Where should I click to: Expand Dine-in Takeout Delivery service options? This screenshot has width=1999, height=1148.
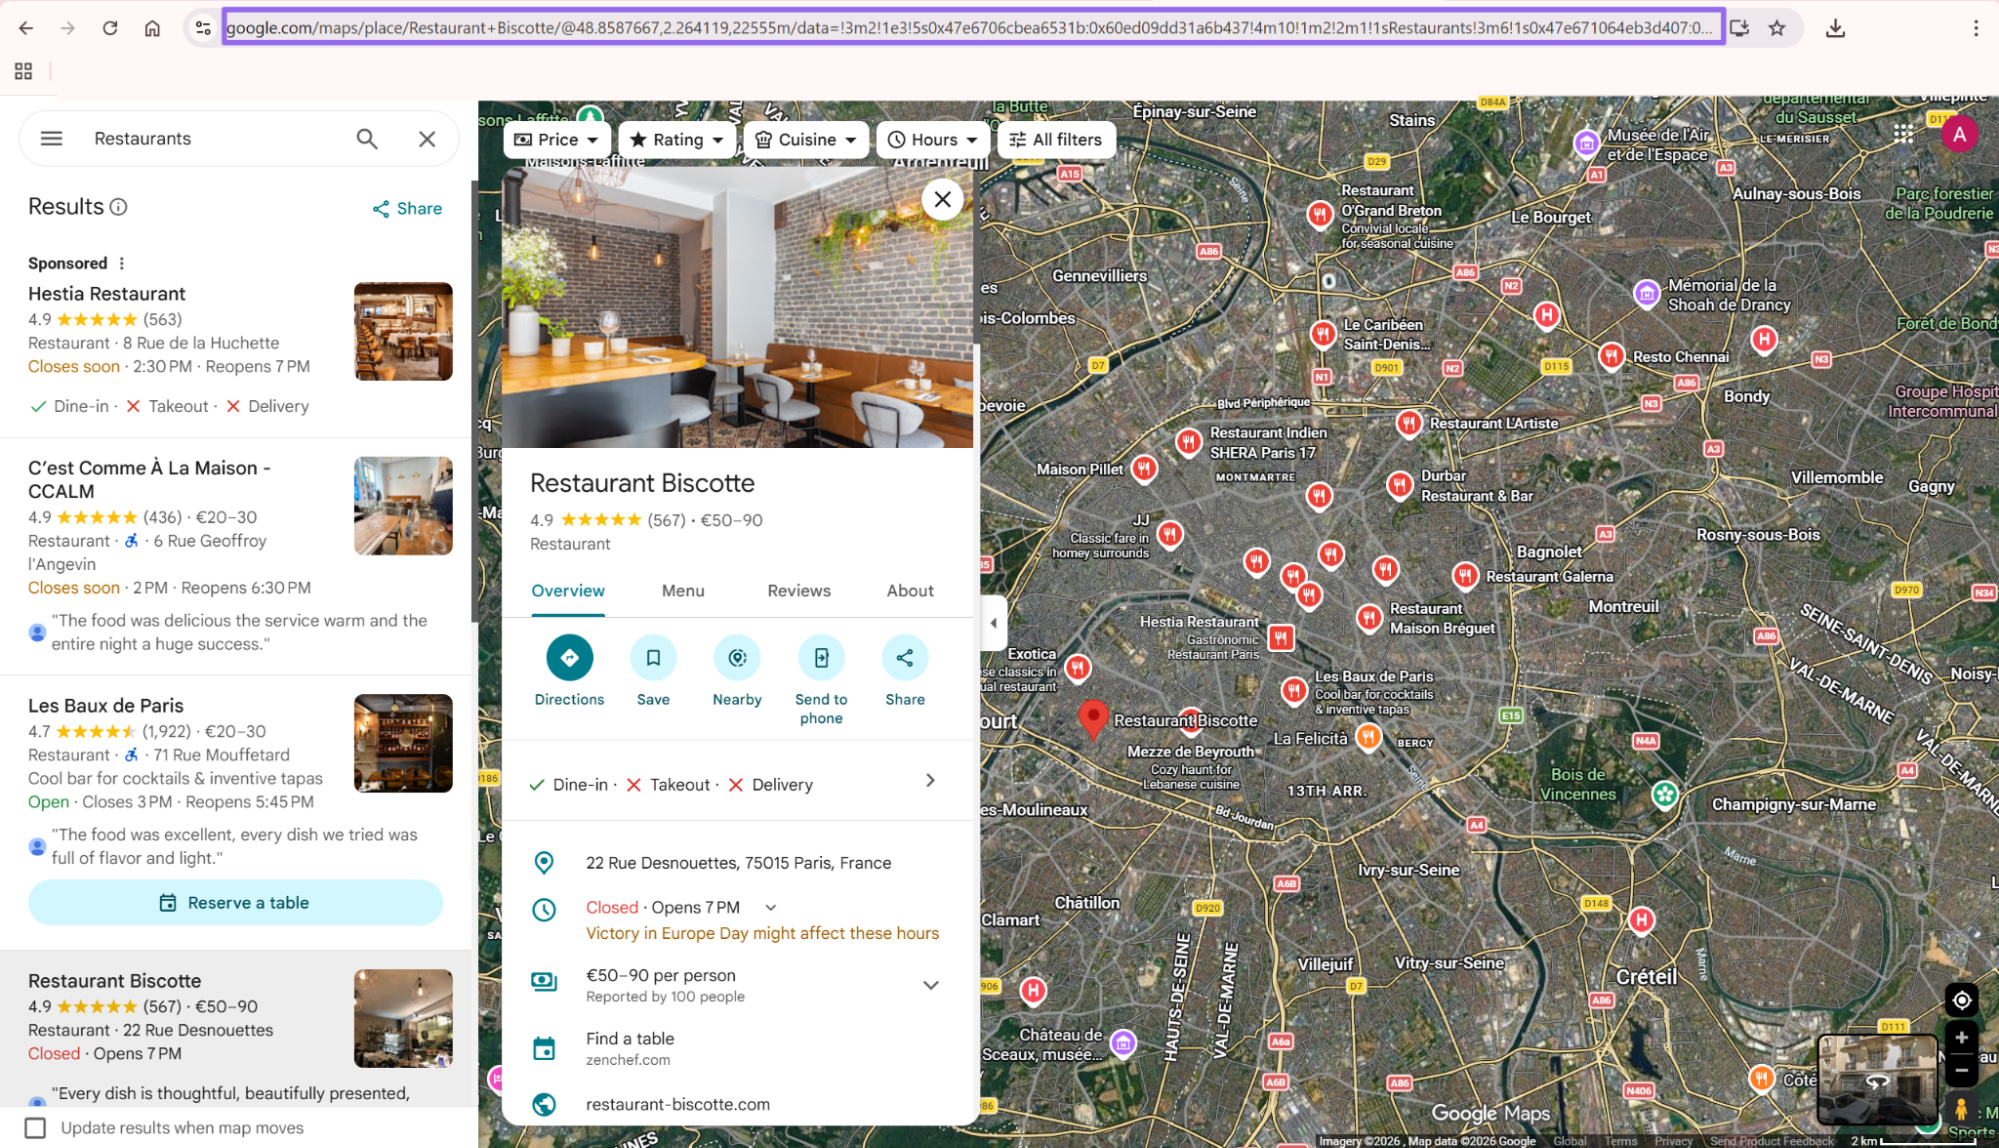tap(931, 781)
